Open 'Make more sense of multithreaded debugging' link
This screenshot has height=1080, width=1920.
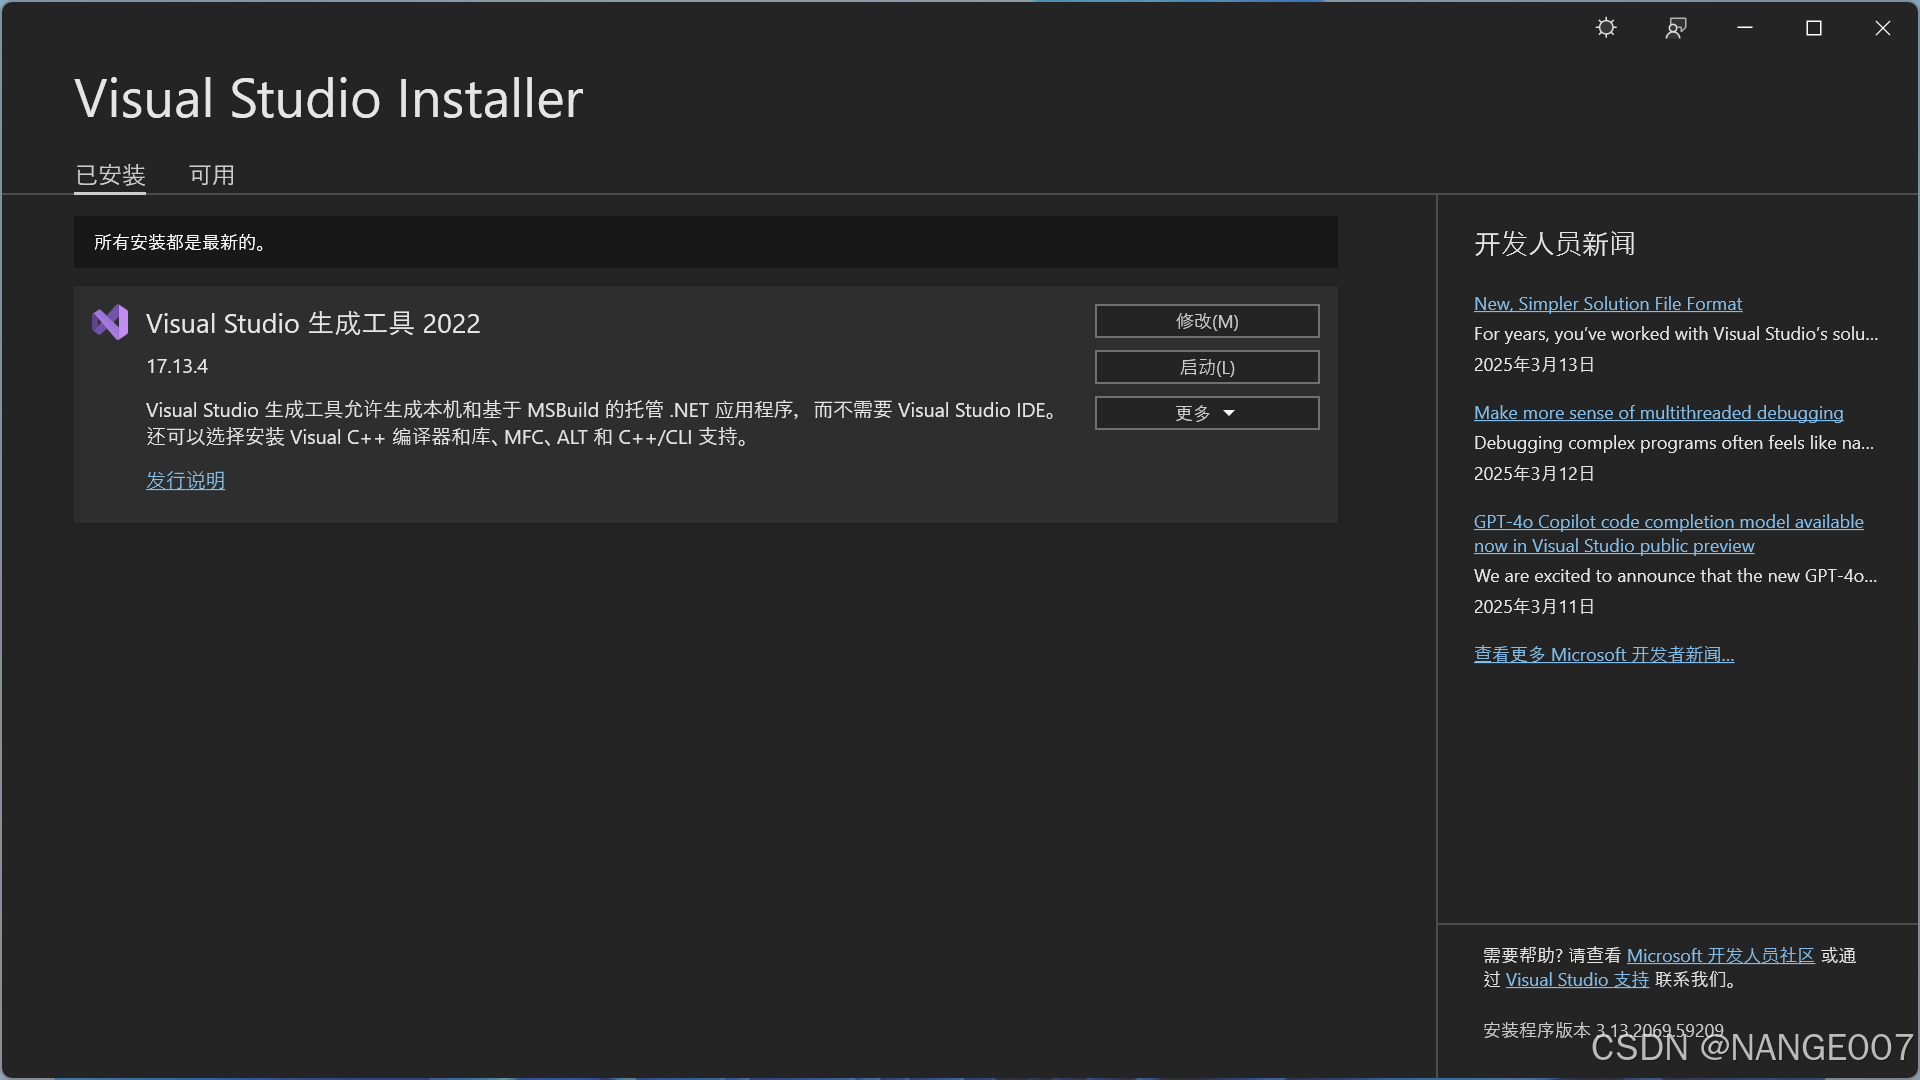(1658, 412)
